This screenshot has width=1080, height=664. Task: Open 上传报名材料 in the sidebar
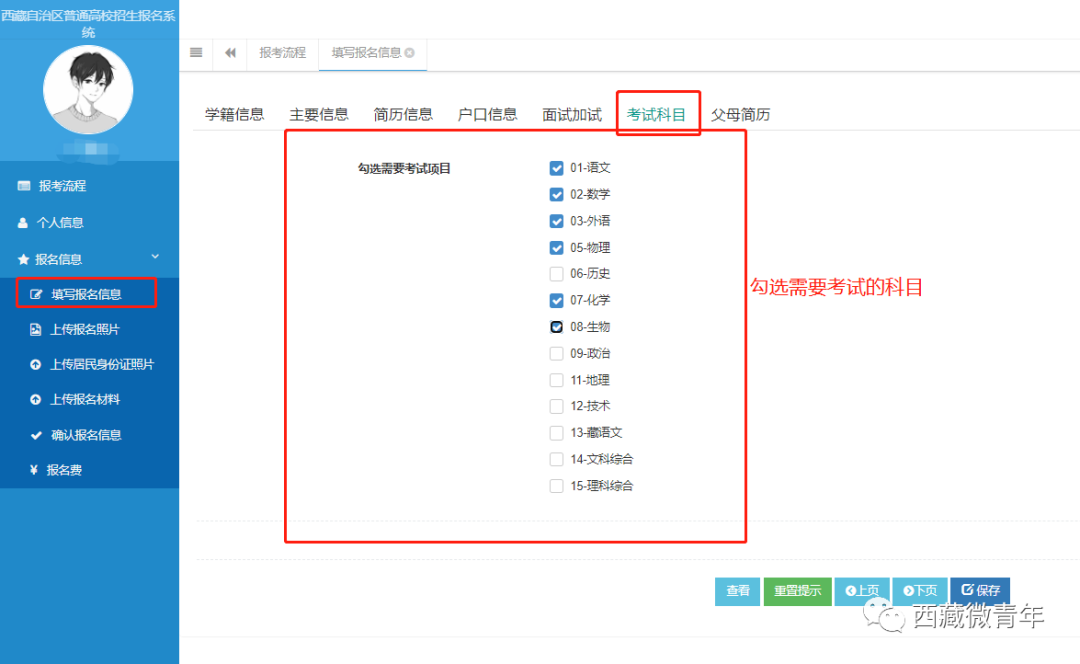click(84, 400)
